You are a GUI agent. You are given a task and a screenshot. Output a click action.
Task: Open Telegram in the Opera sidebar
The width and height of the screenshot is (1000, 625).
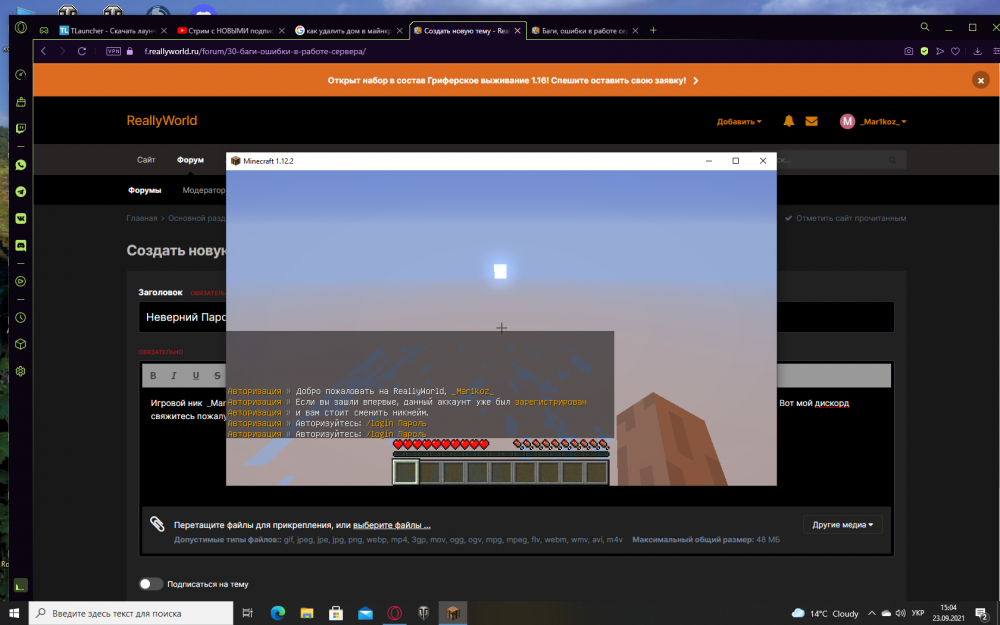(x=20, y=191)
